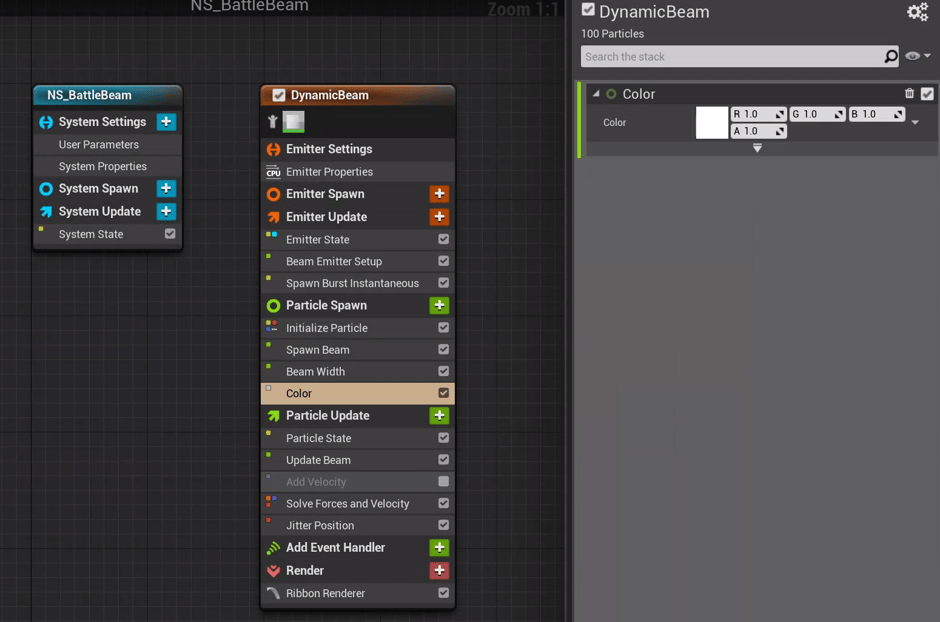Collapse the Color module in the stack
940x622 pixels.
pyautogui.click(x=596, y=93)
